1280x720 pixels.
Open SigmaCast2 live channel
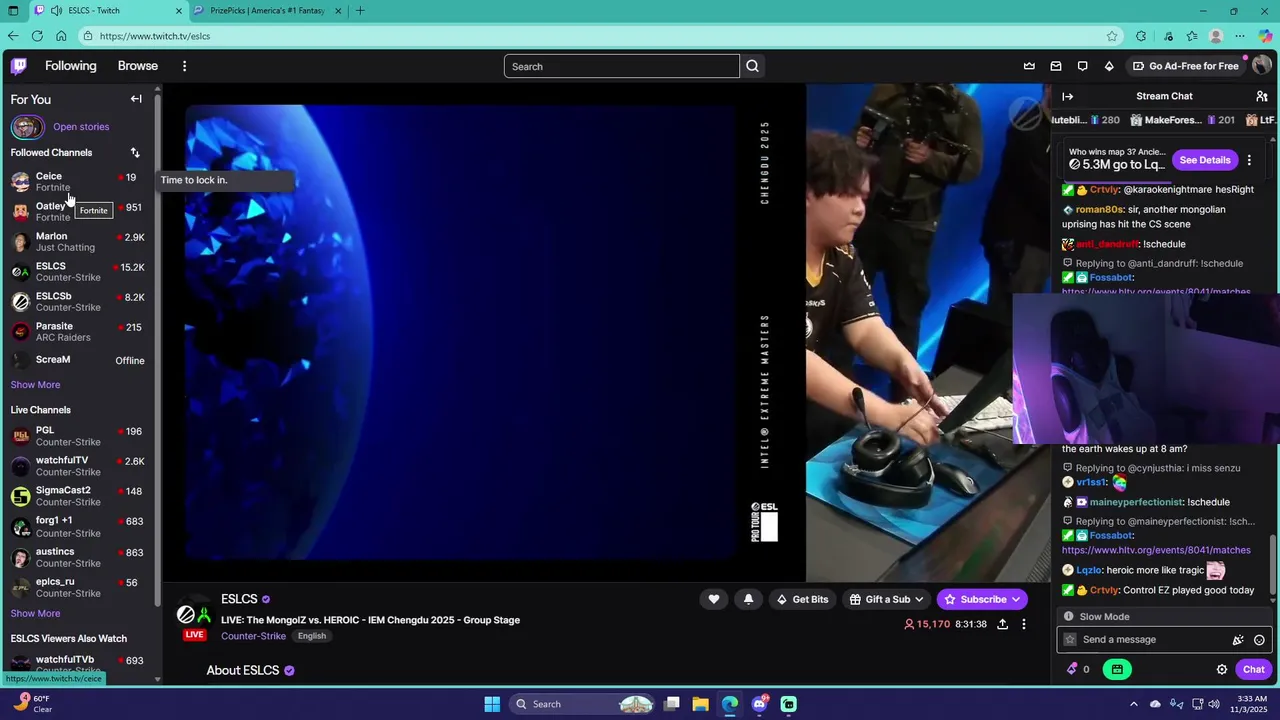(x=80, y=496)
